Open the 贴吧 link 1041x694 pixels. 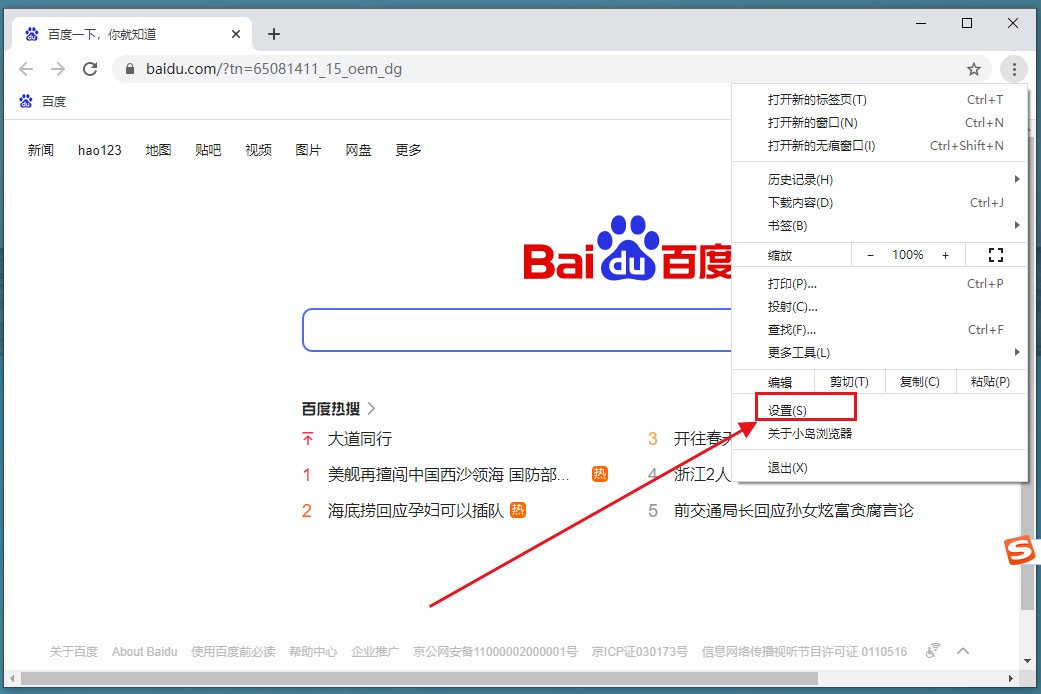click(208, 150)
